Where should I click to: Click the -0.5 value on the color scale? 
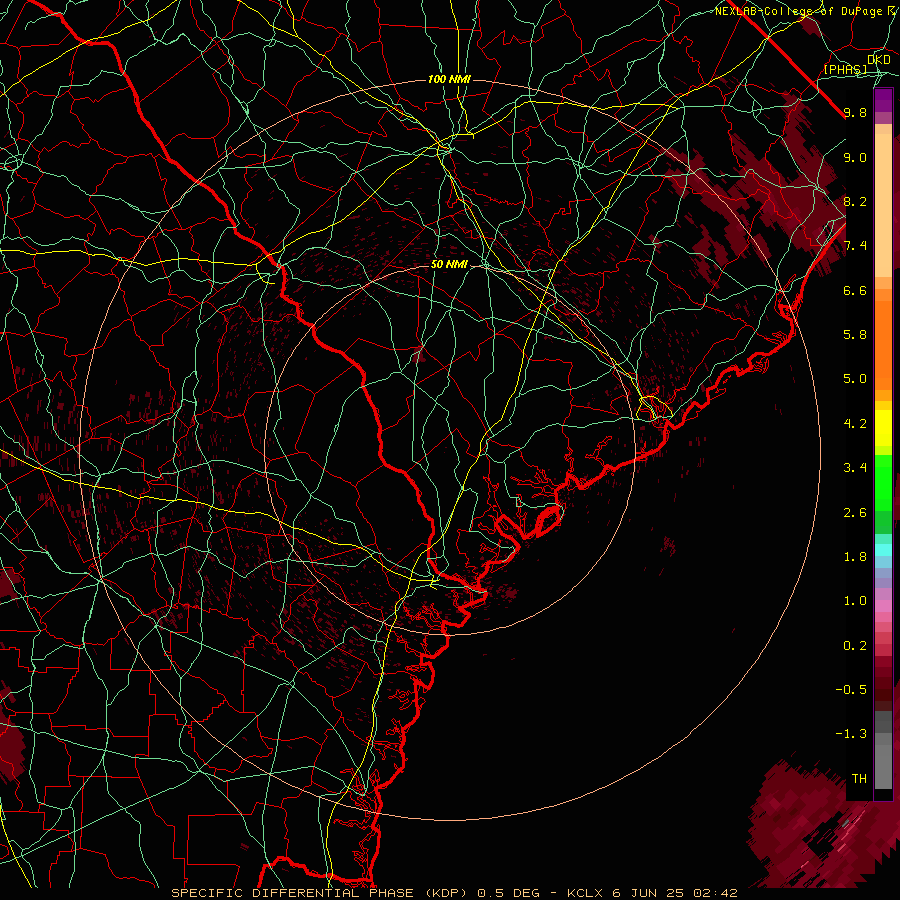(851, 690)
